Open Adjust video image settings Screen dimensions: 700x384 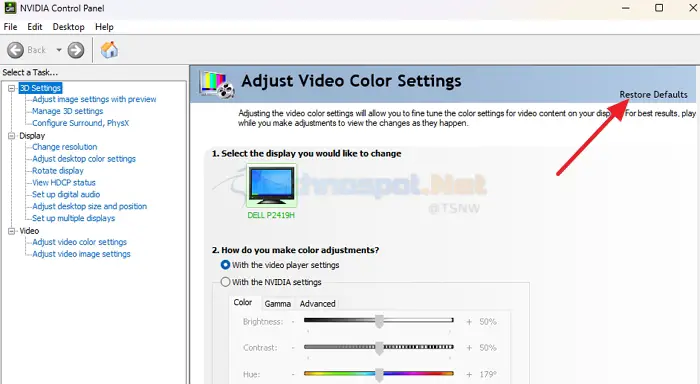(x=81, y=254)
